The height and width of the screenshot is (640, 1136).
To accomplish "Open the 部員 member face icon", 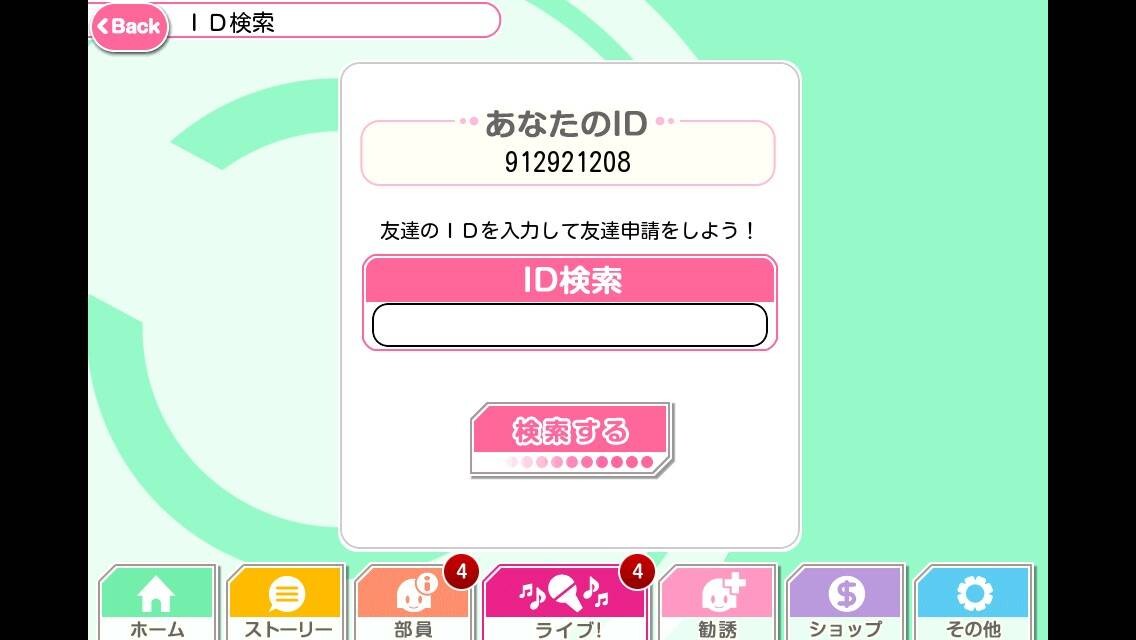I will [416, 593].
